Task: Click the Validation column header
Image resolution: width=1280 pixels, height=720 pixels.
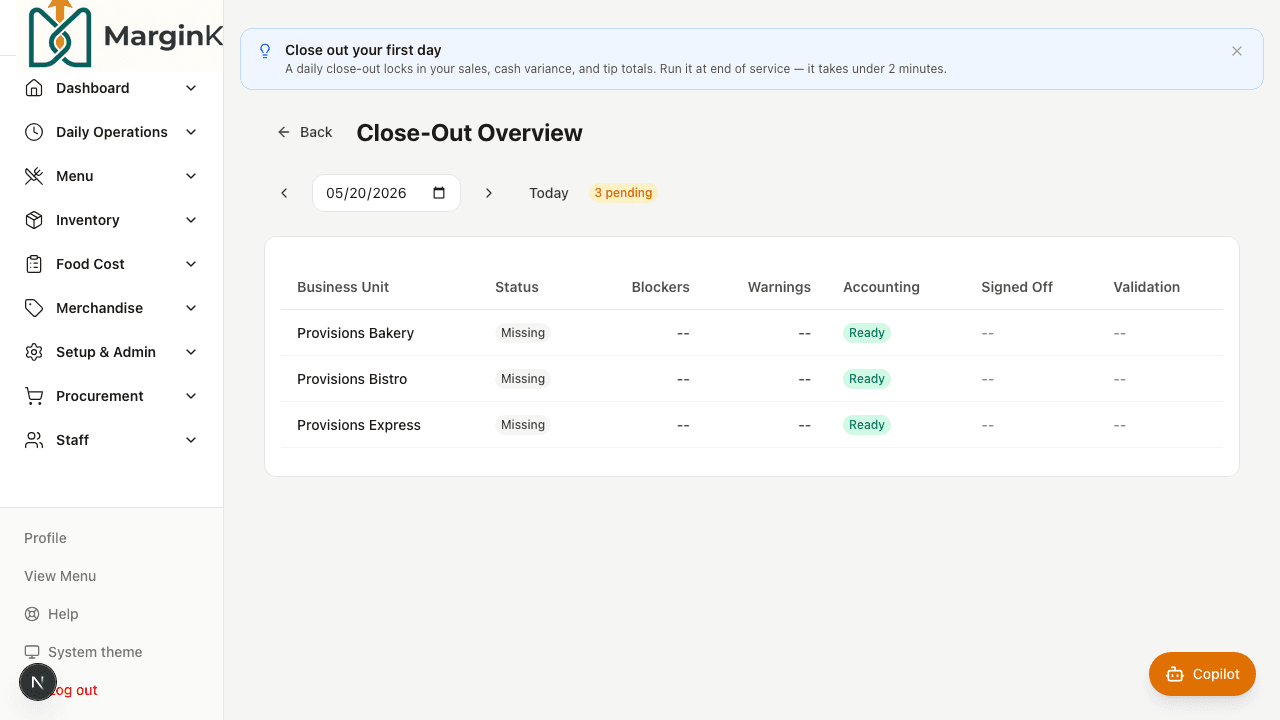Action: (x=1146, y=287)
